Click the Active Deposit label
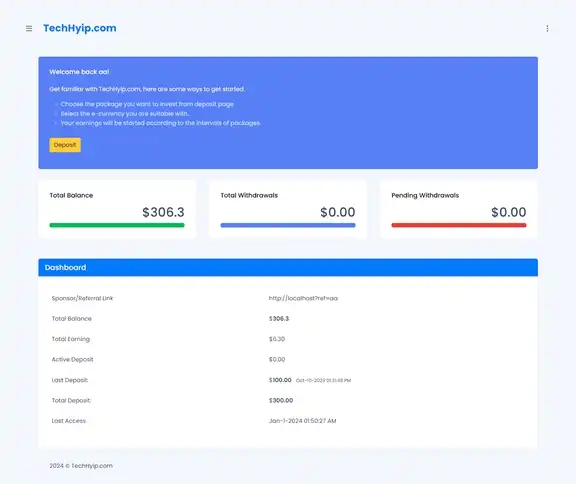 pyautogui.click(x=72, y=360)
